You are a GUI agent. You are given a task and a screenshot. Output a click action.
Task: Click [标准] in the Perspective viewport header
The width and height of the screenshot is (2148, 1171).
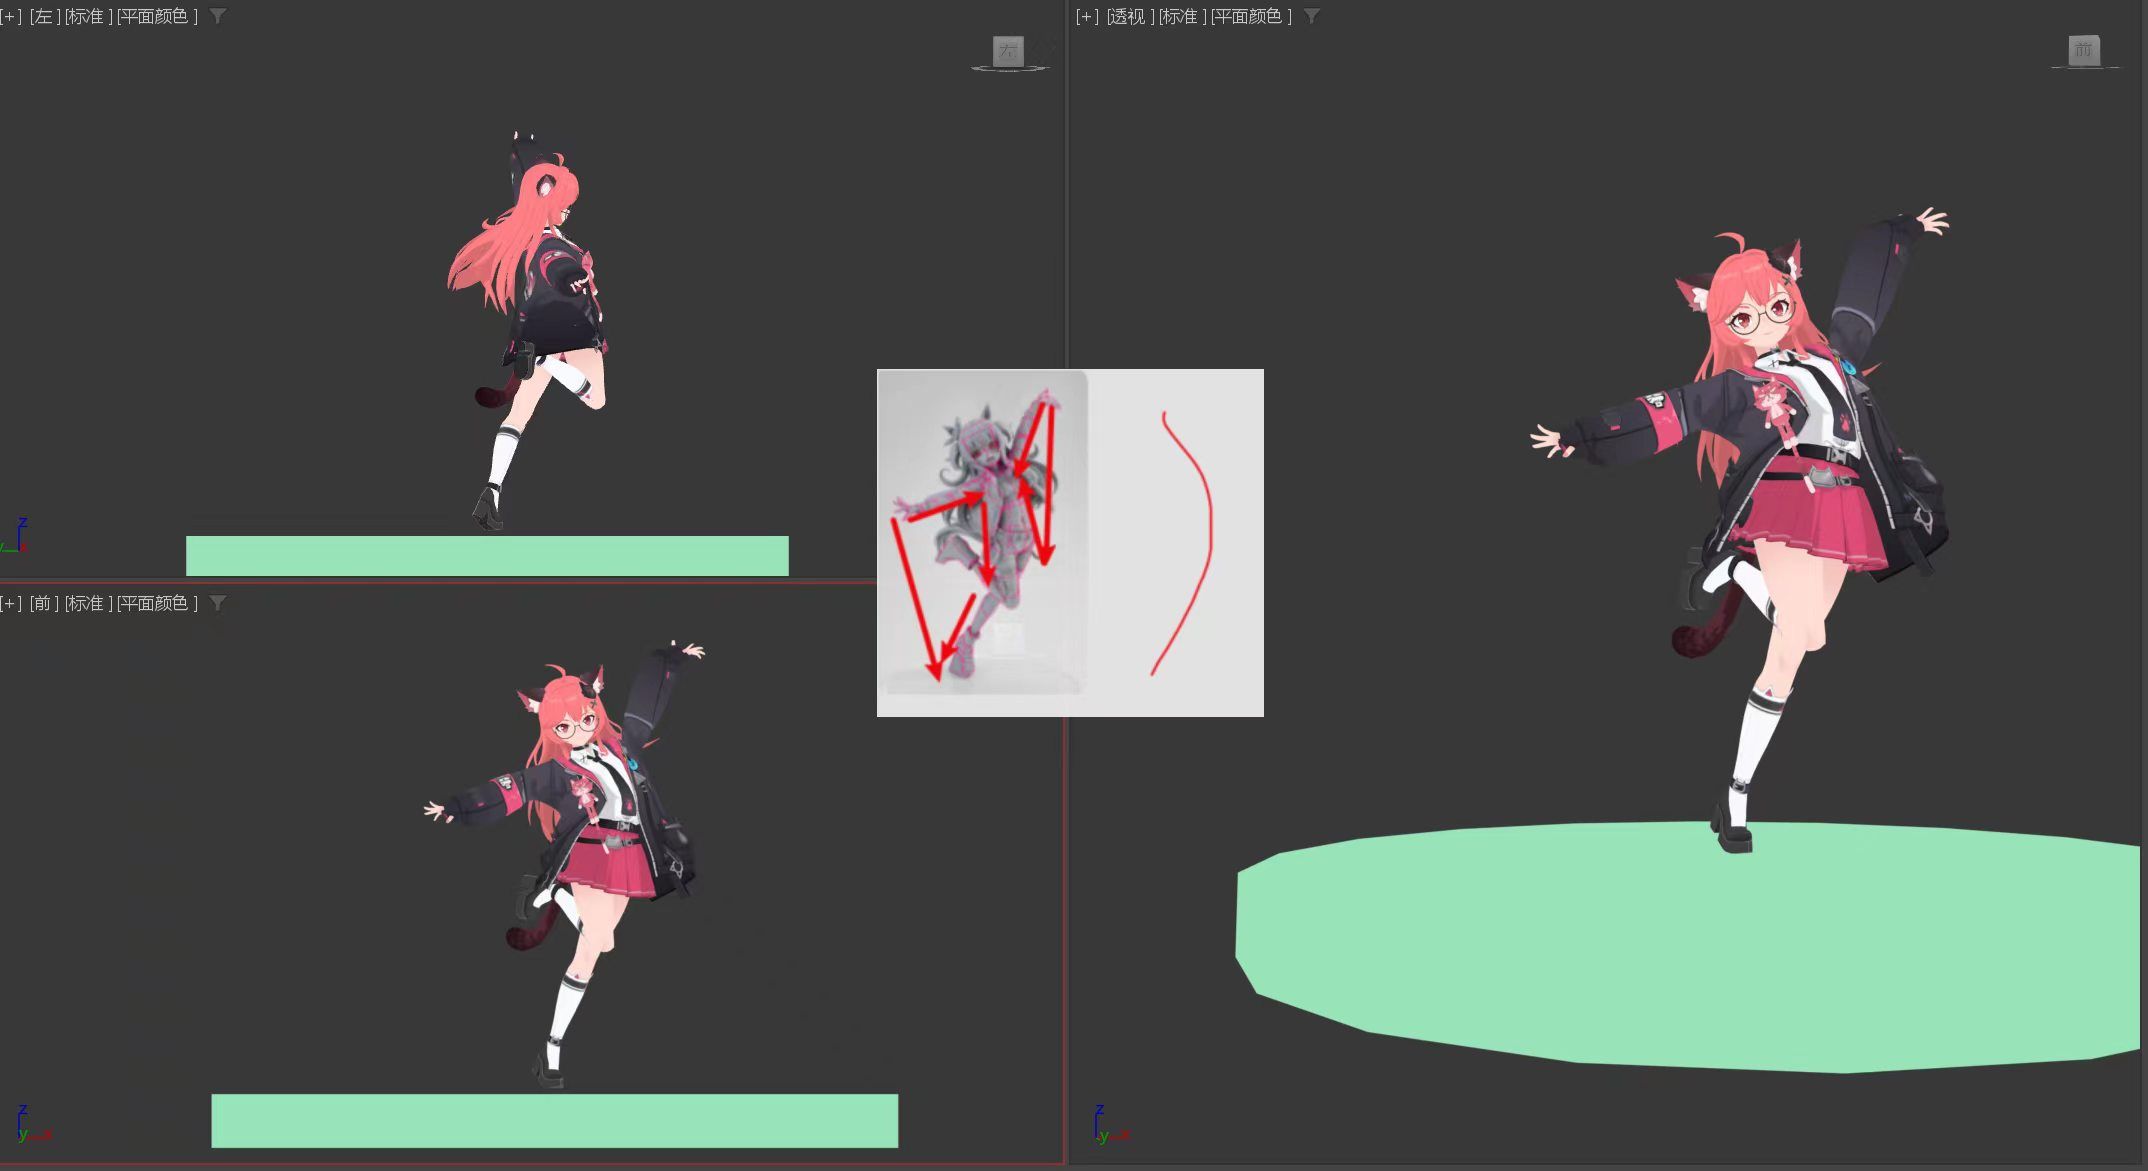pyautogui.click(x=1181, y=16)
